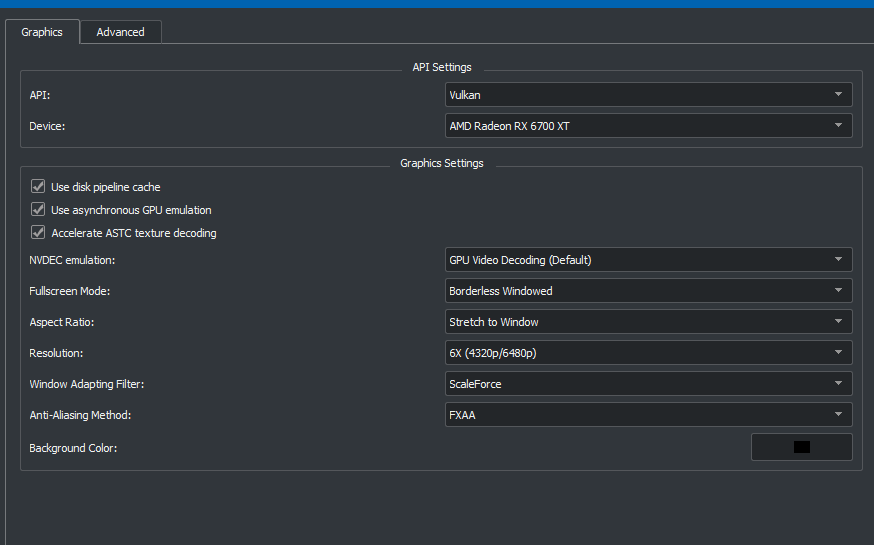
Task: Click the Aspect Ratio arrow icon
Action: pos(838,322)
